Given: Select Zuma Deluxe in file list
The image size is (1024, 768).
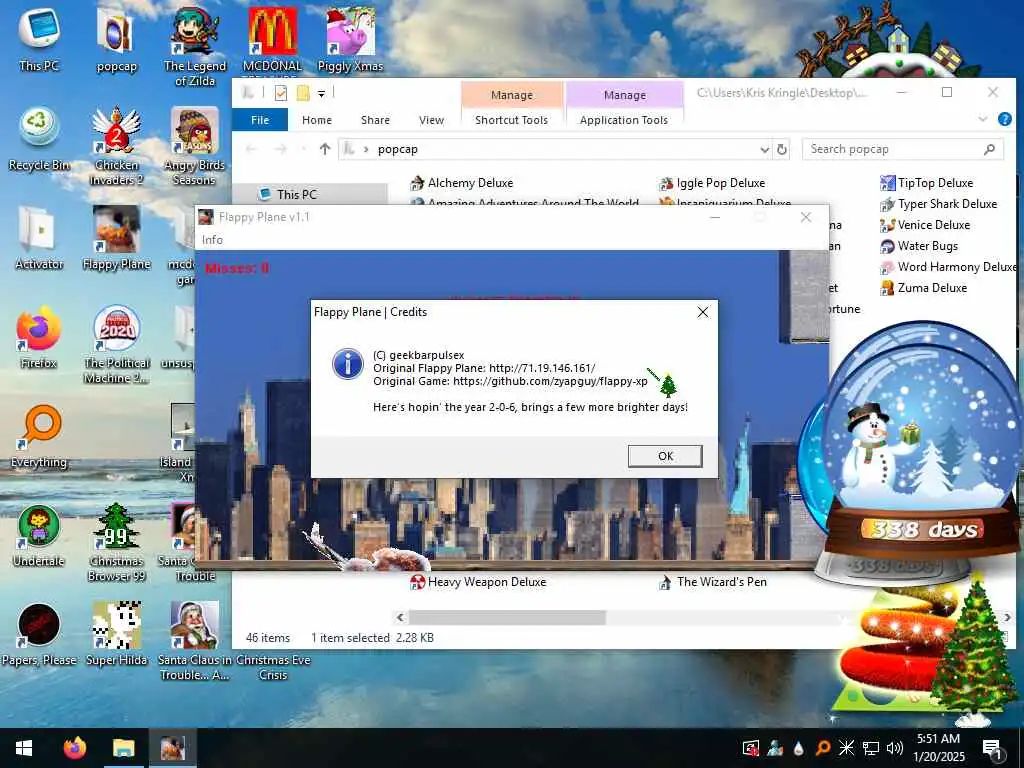Looking at the screenshot, I should [923, 287].
